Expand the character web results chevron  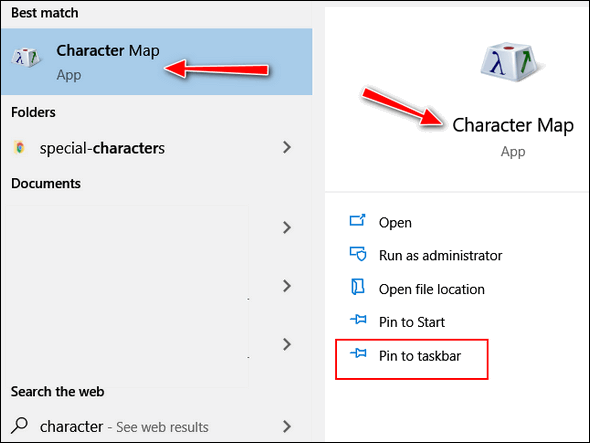click(287, 426)
